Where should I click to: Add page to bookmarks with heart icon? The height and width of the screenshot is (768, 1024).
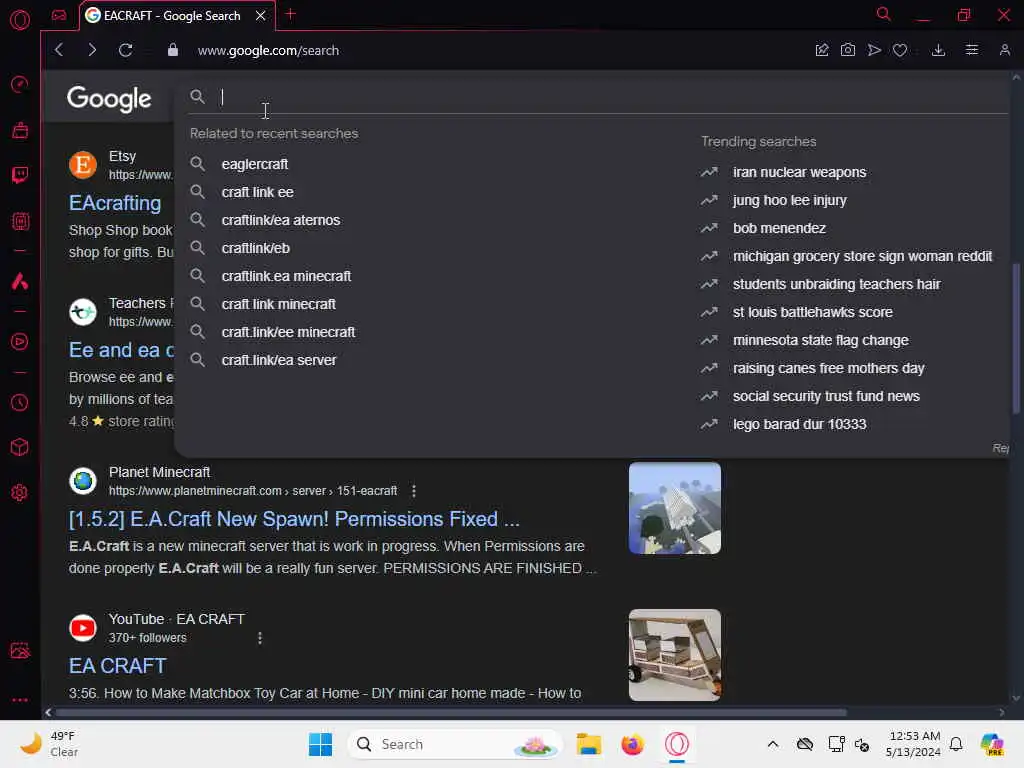pyautogui.click(x=900, y=50)
